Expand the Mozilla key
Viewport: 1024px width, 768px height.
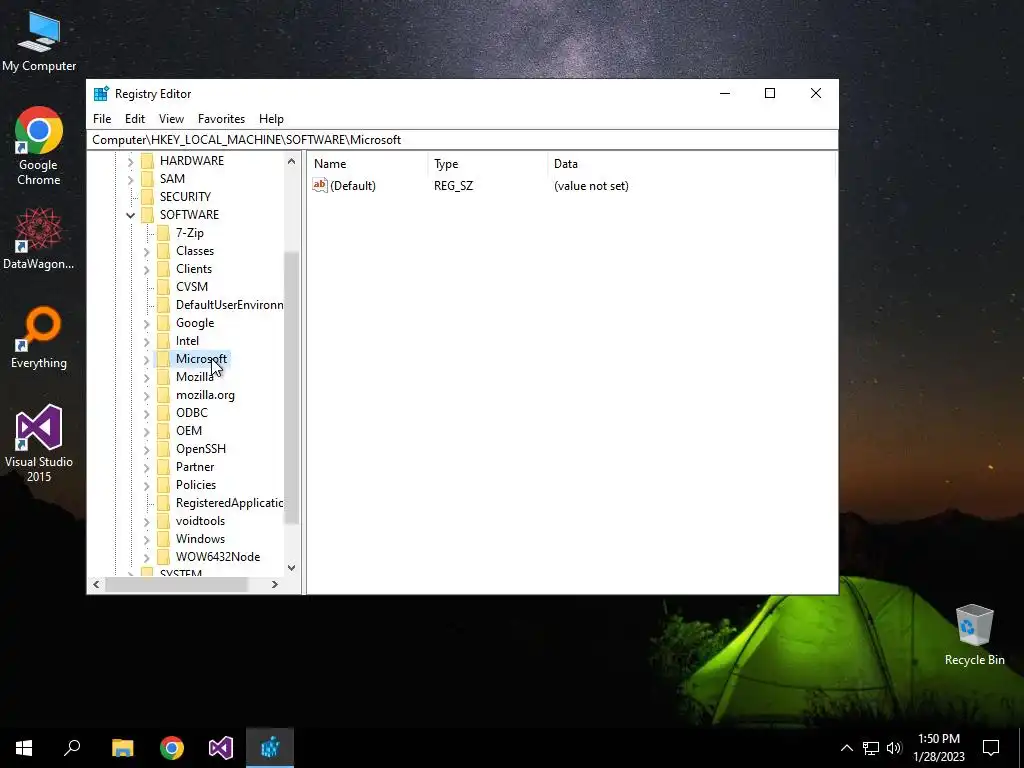(x=146, y=377)
